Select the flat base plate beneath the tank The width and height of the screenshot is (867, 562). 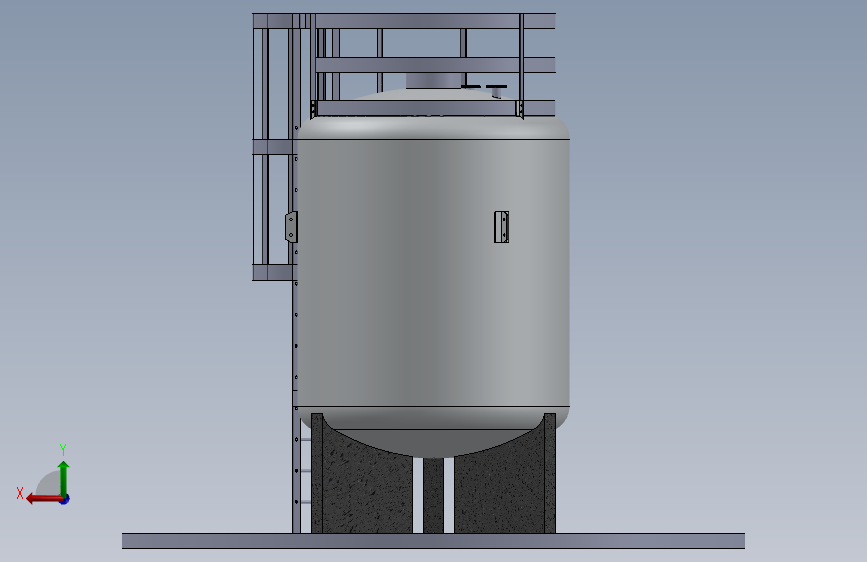(x=433, y=541)
